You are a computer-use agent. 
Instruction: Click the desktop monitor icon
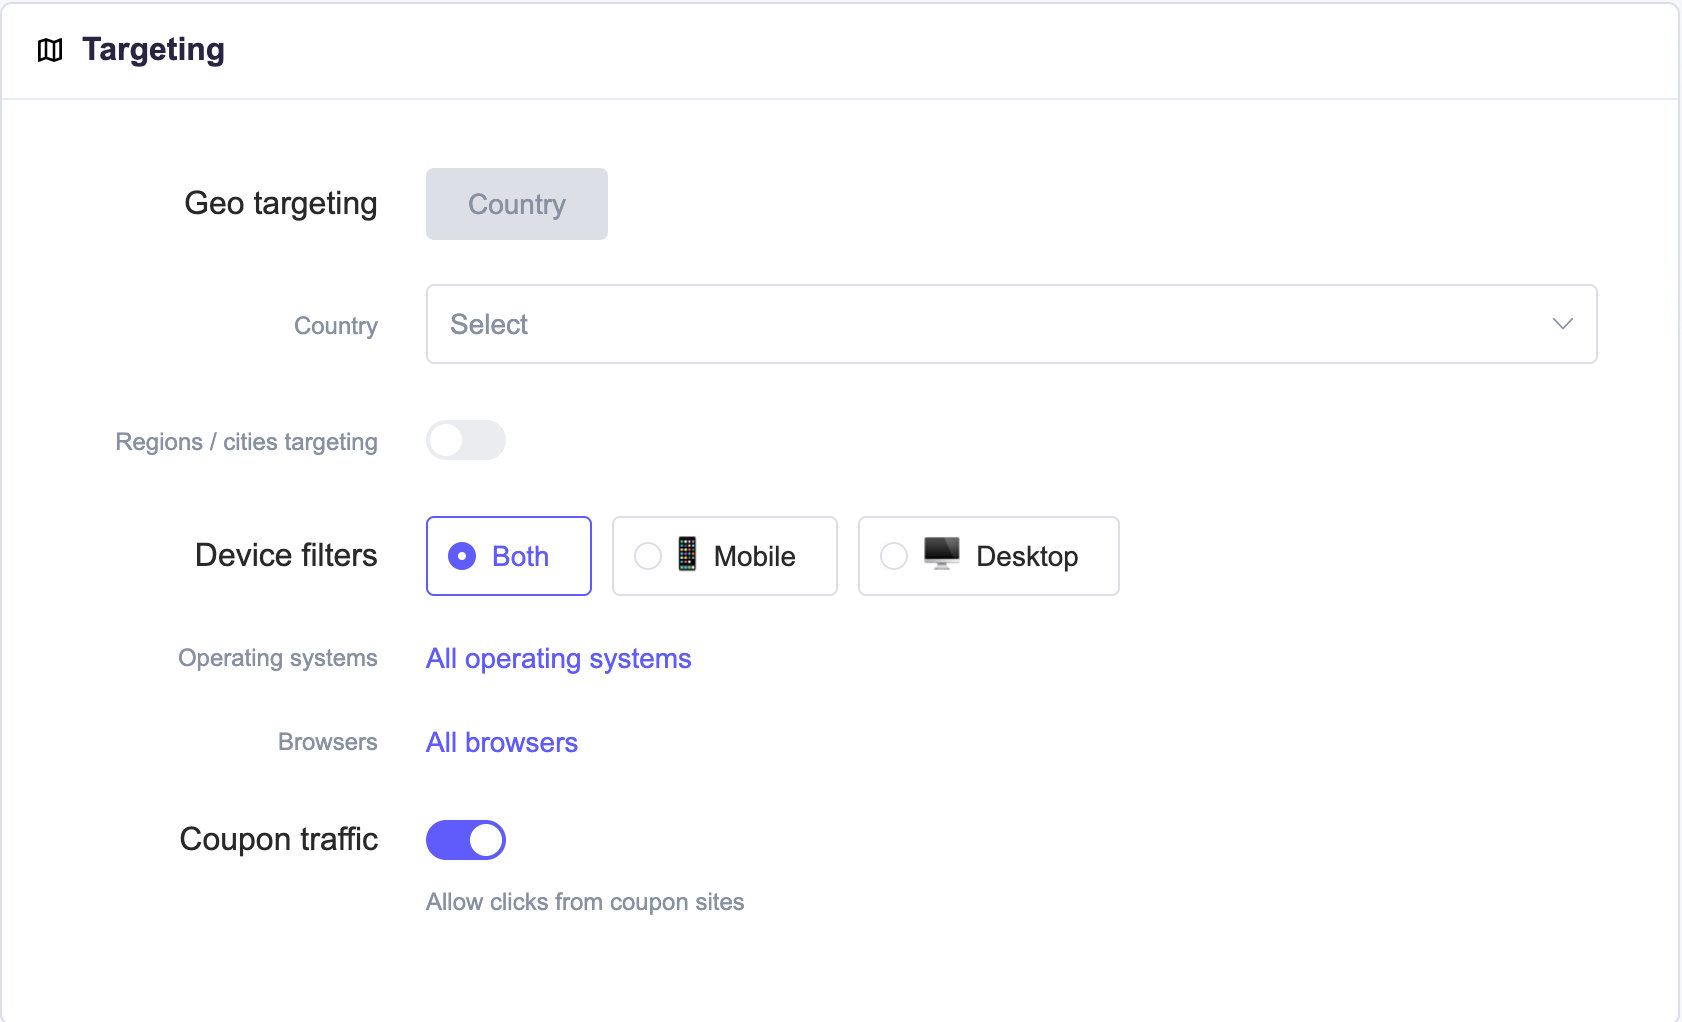pos(942,553)
